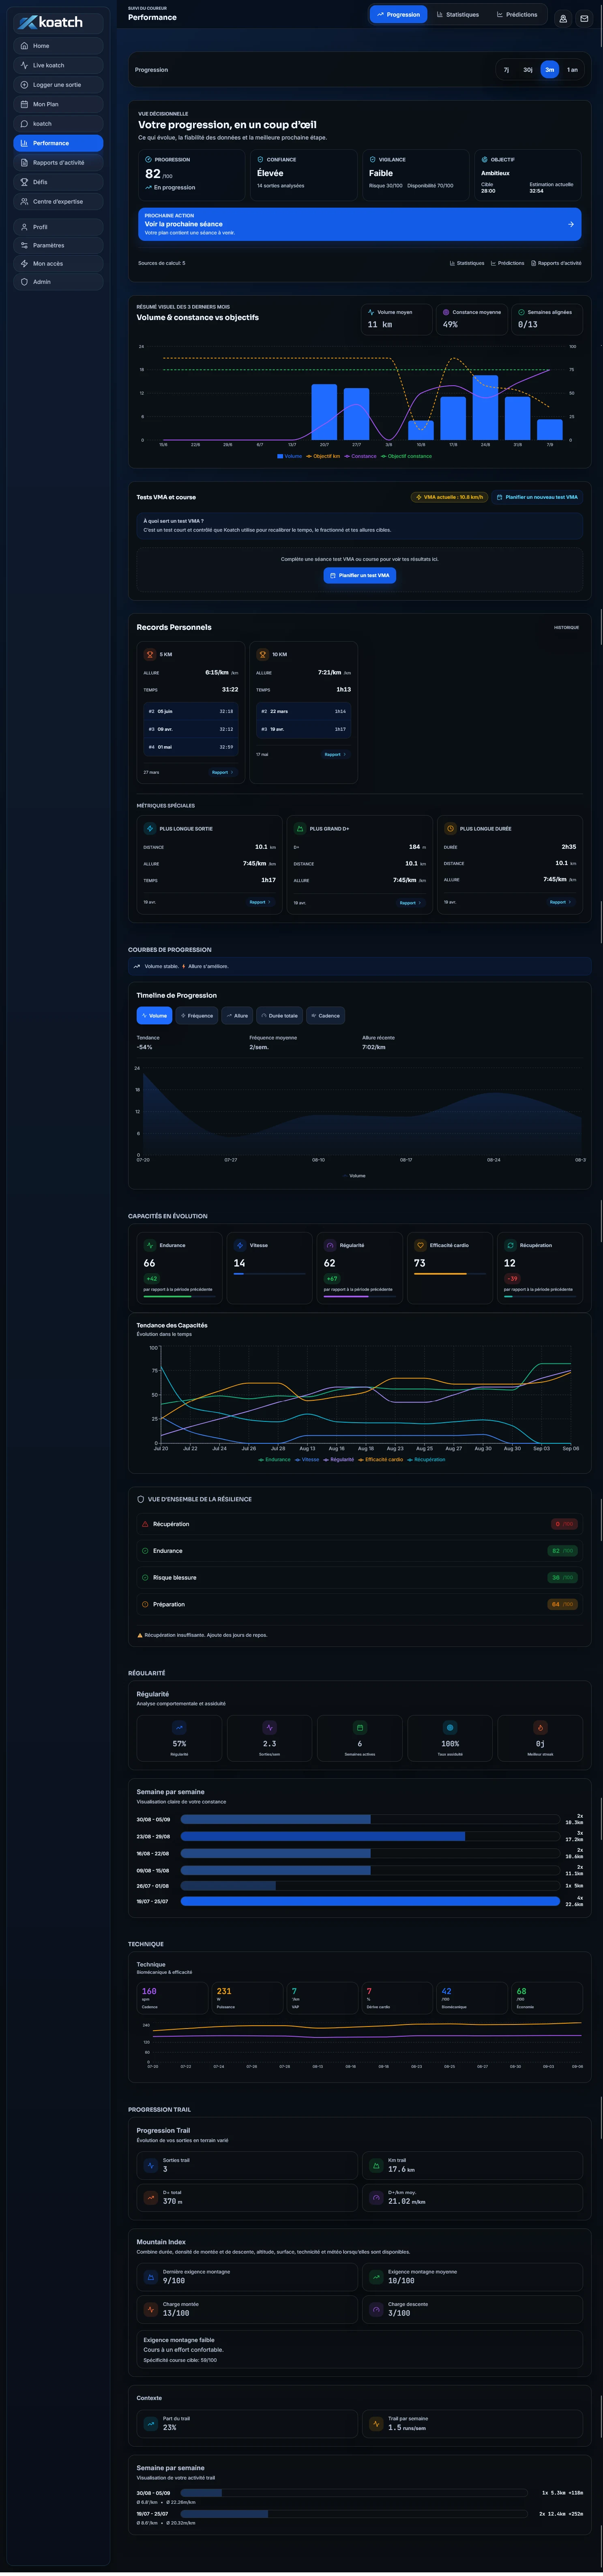Viewport: 603px width, 2576px height.
Task: Select the 3m time range
Action: coord(550,70)
